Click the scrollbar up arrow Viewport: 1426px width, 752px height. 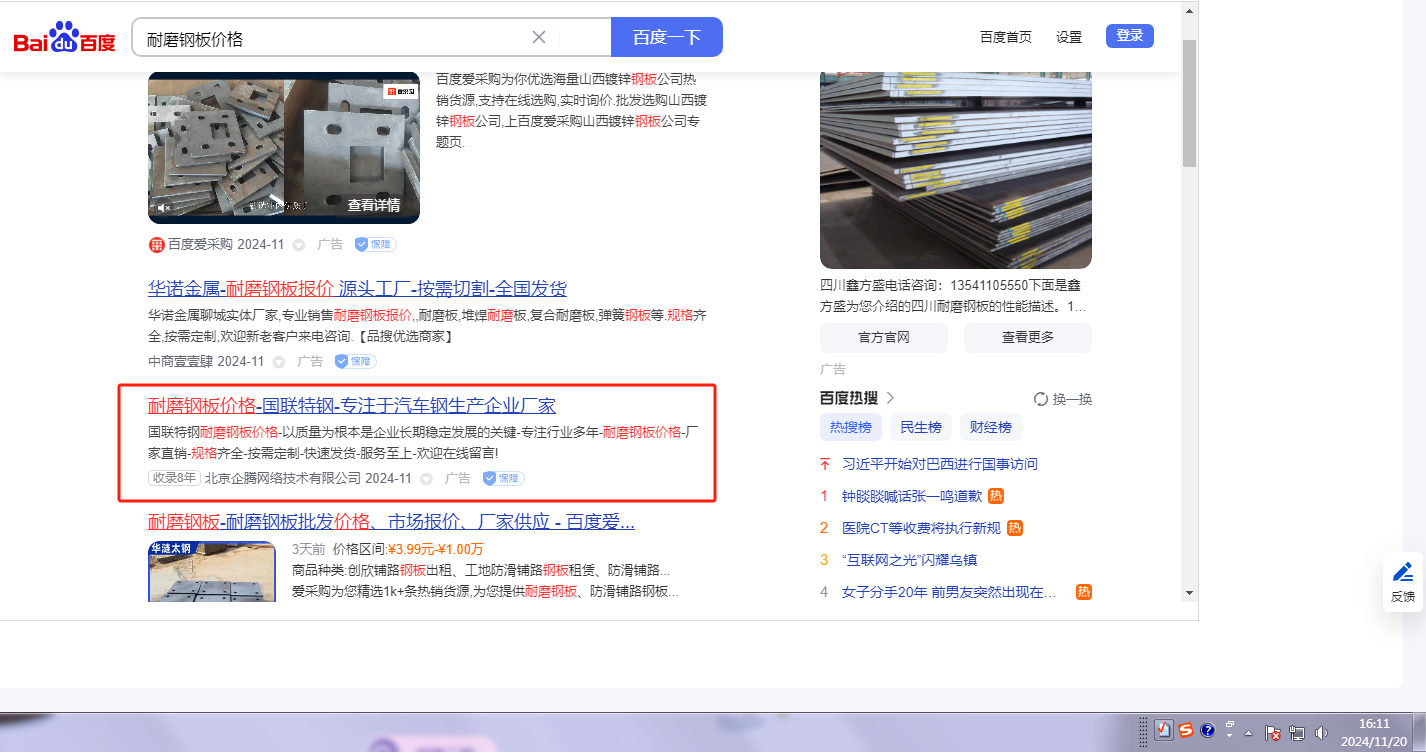1189,11
